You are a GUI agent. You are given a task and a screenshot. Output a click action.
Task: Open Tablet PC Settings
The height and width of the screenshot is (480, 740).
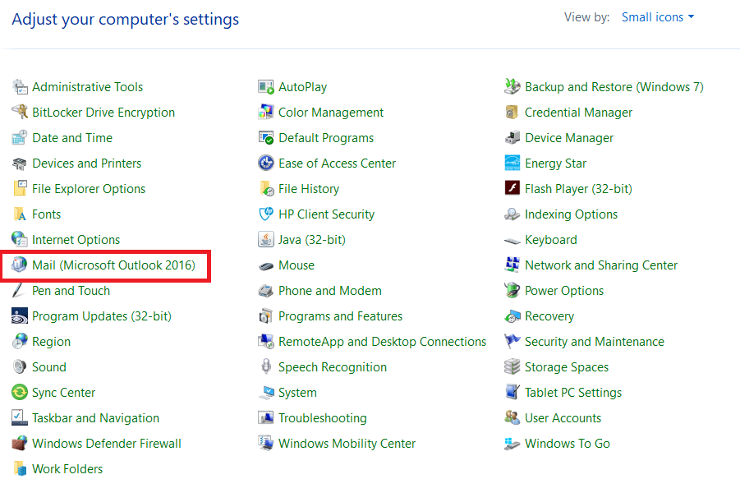point(573,393)
